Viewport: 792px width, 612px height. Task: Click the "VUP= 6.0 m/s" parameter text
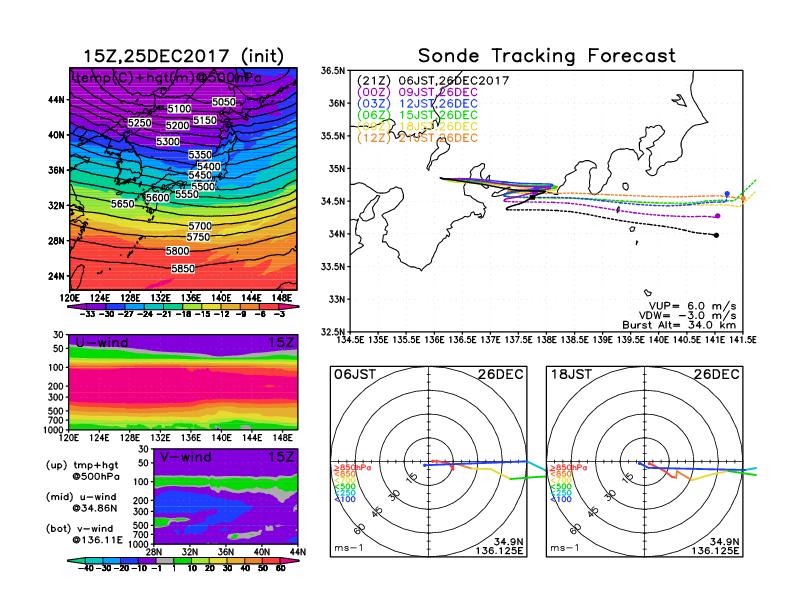[692, 306]
